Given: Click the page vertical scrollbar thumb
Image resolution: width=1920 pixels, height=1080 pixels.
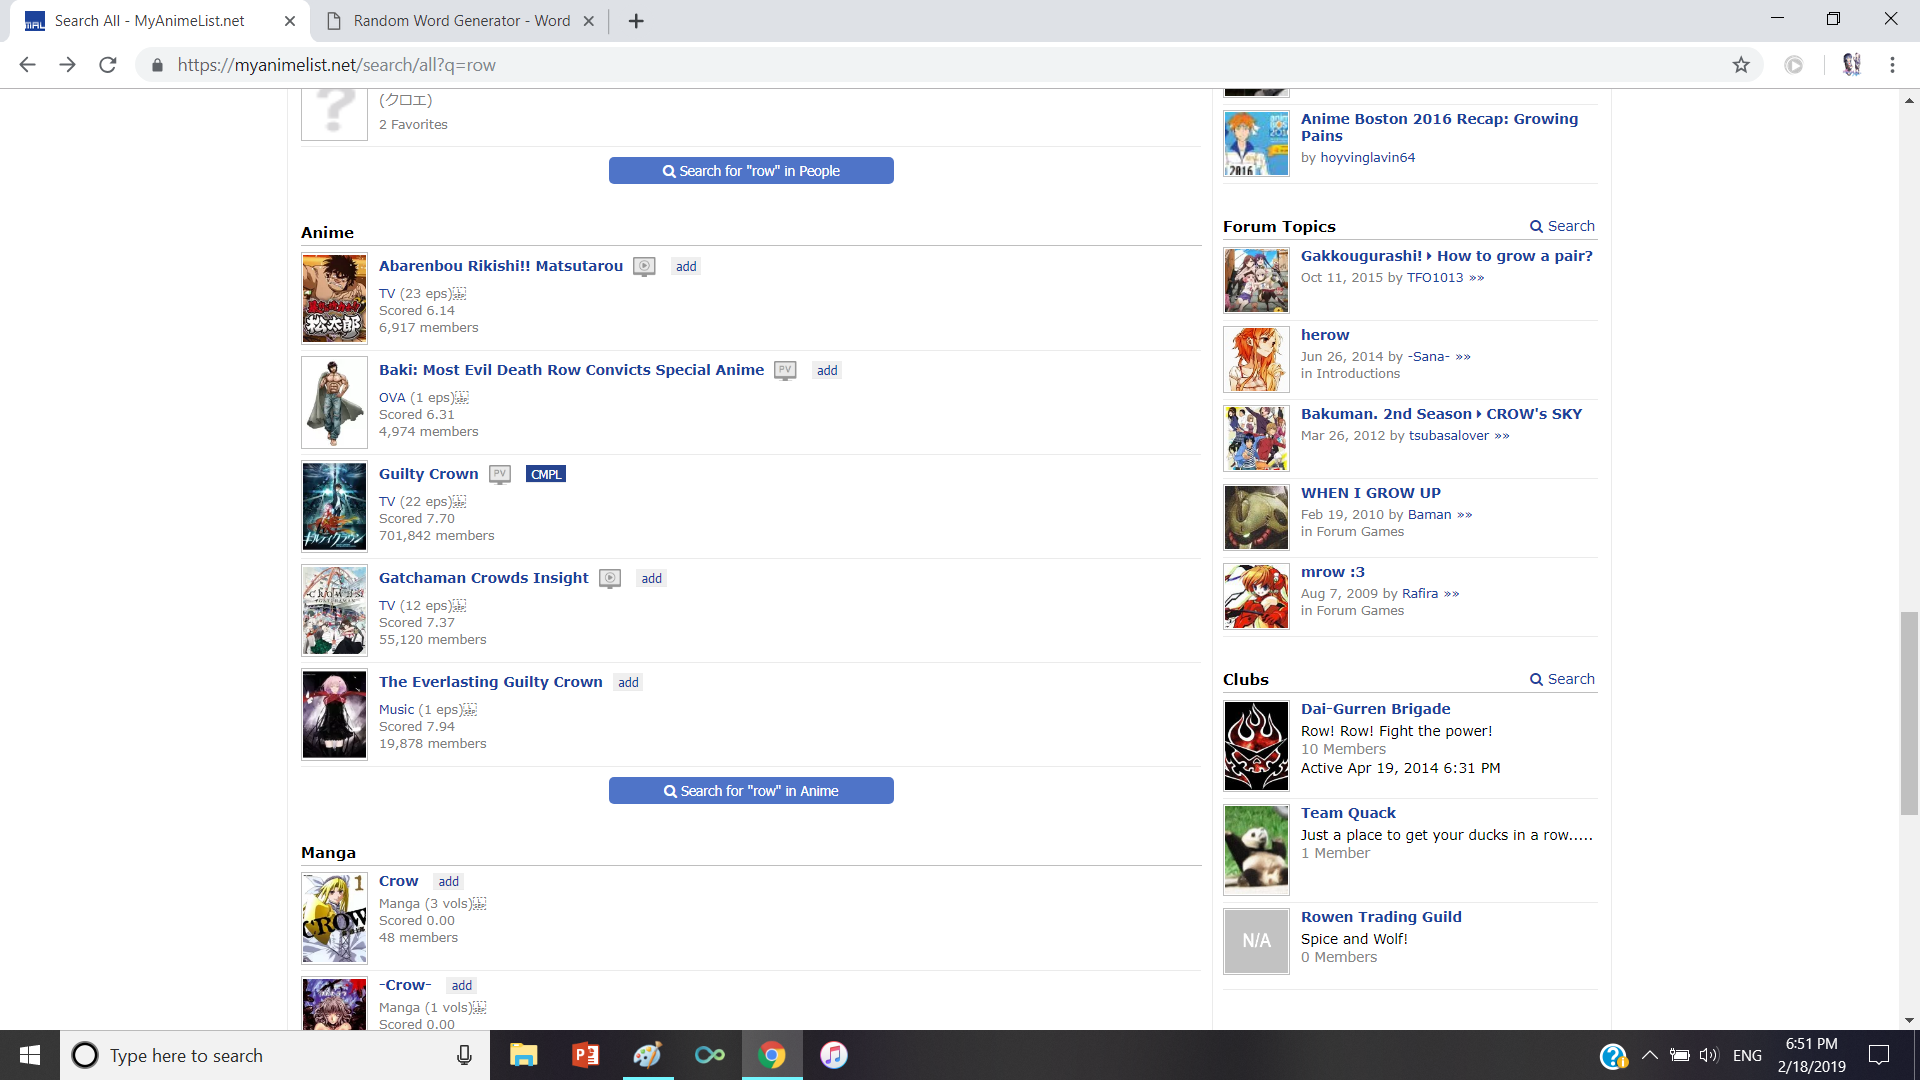Looking at the screenshot, I should coord(1909,712).
